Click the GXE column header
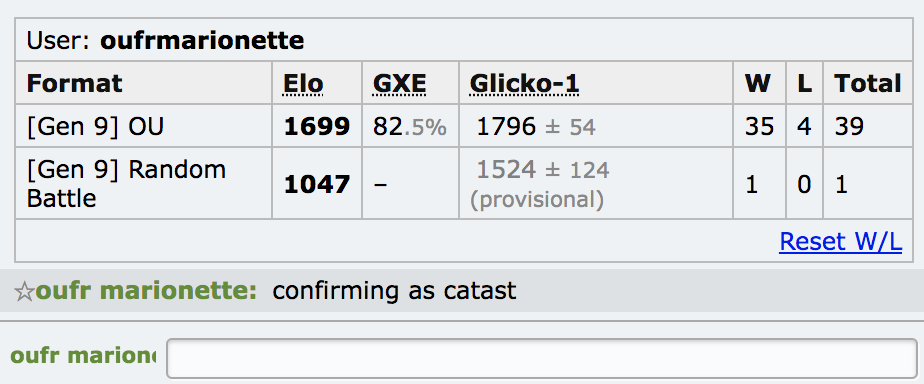The image size is (924, 384). point(400,84)
